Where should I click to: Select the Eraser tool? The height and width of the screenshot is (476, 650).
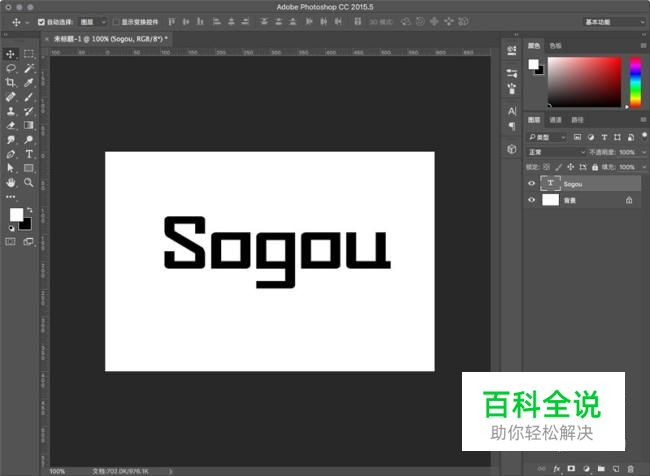(x=11, y=125)
